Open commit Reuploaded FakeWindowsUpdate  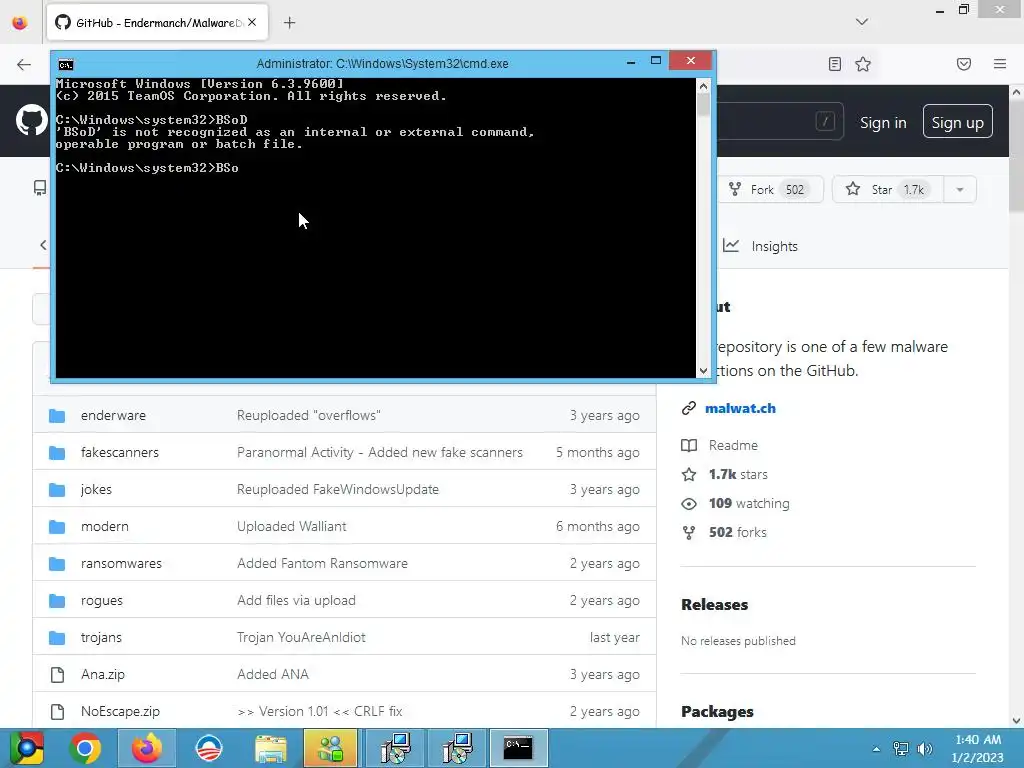tap(338, 489)
